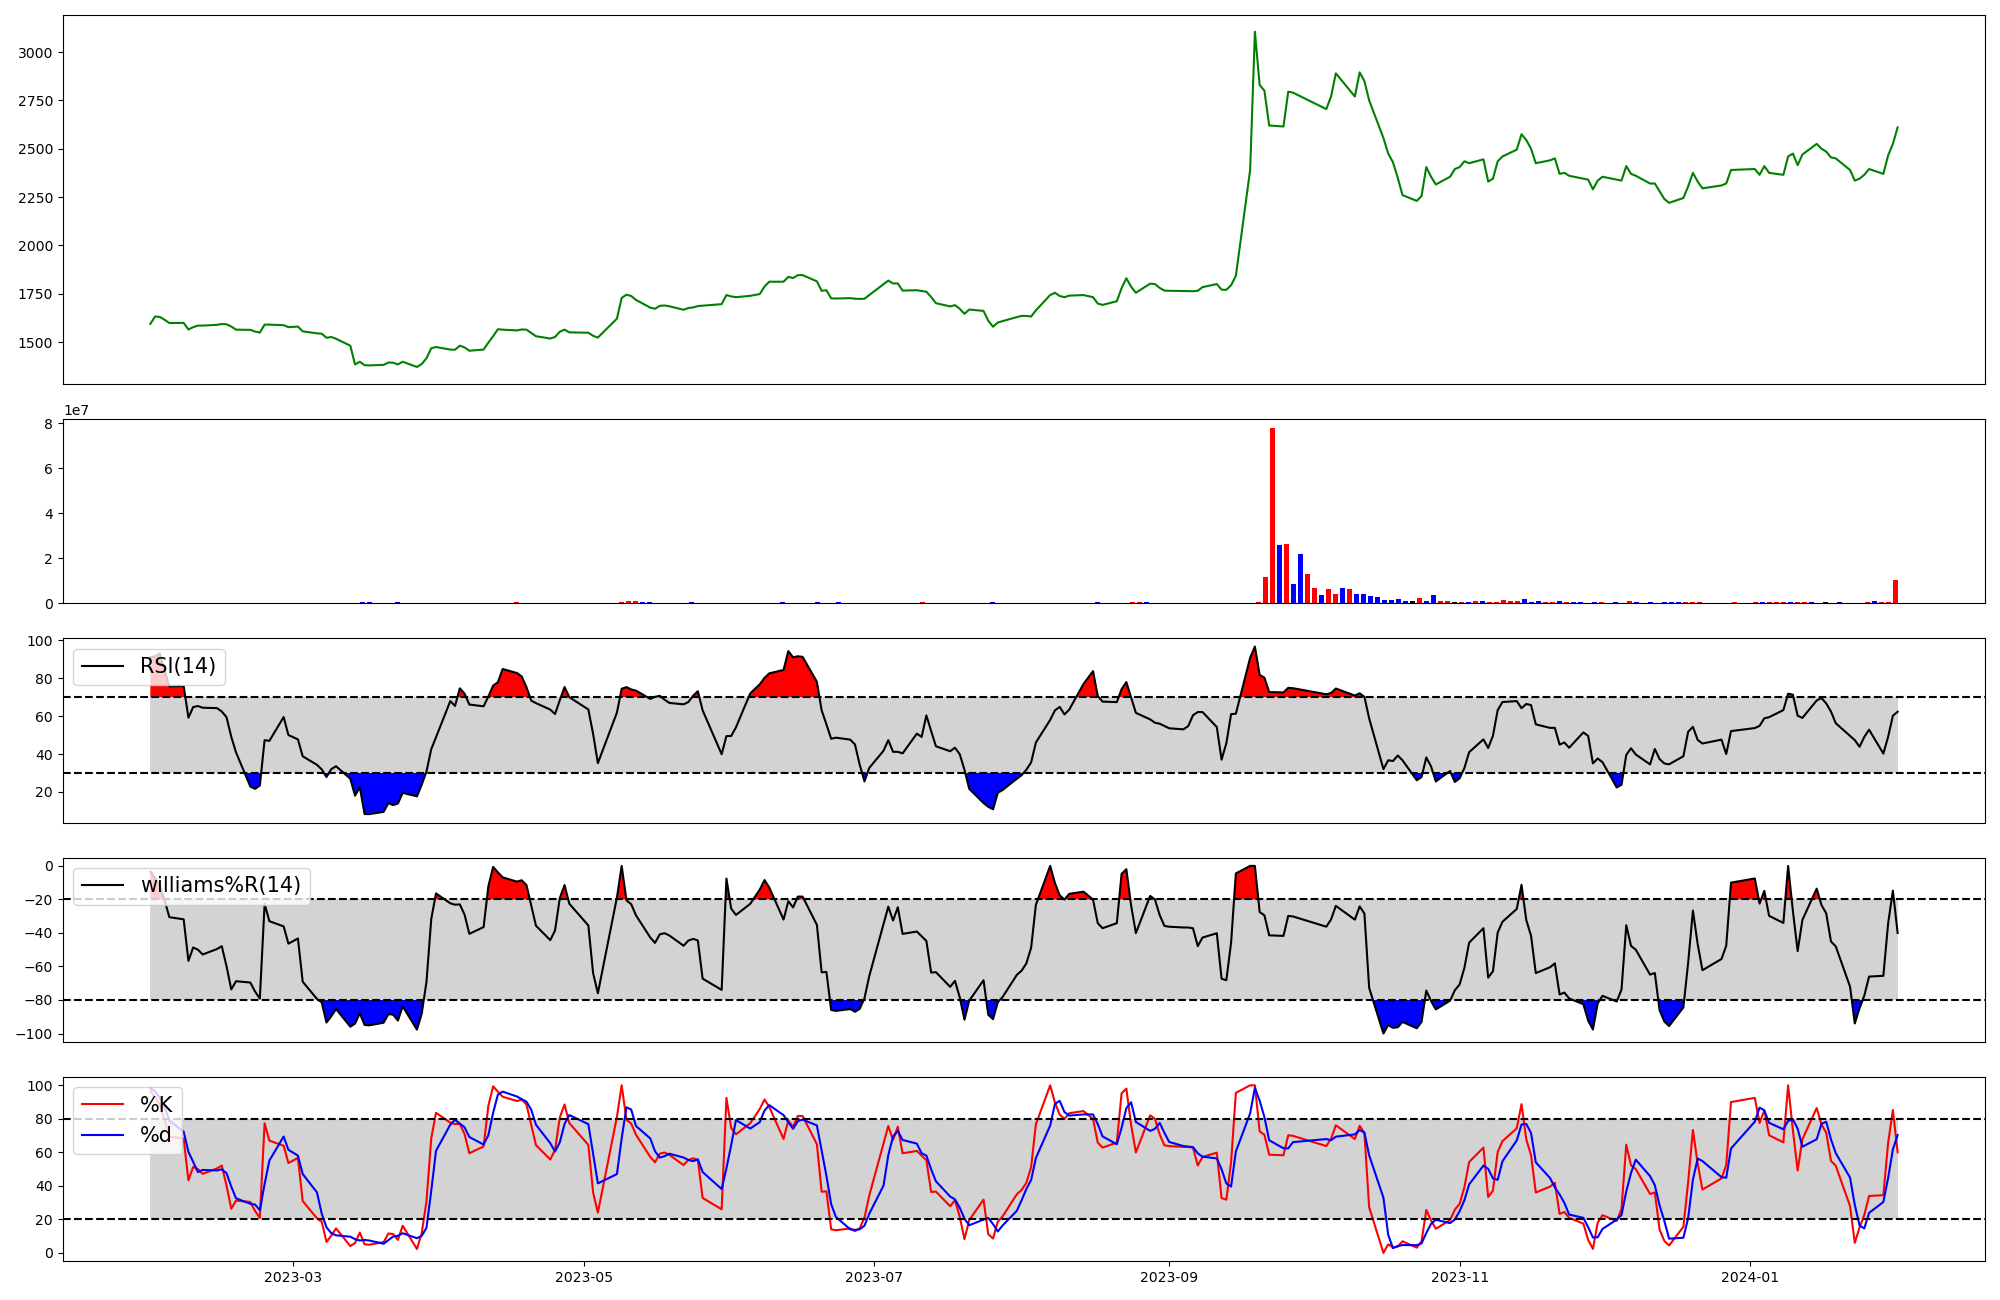The width and height of the screenshot is (2000, 1300).
Task: Click the price chart's highest peak
Action: point(1255,33)
